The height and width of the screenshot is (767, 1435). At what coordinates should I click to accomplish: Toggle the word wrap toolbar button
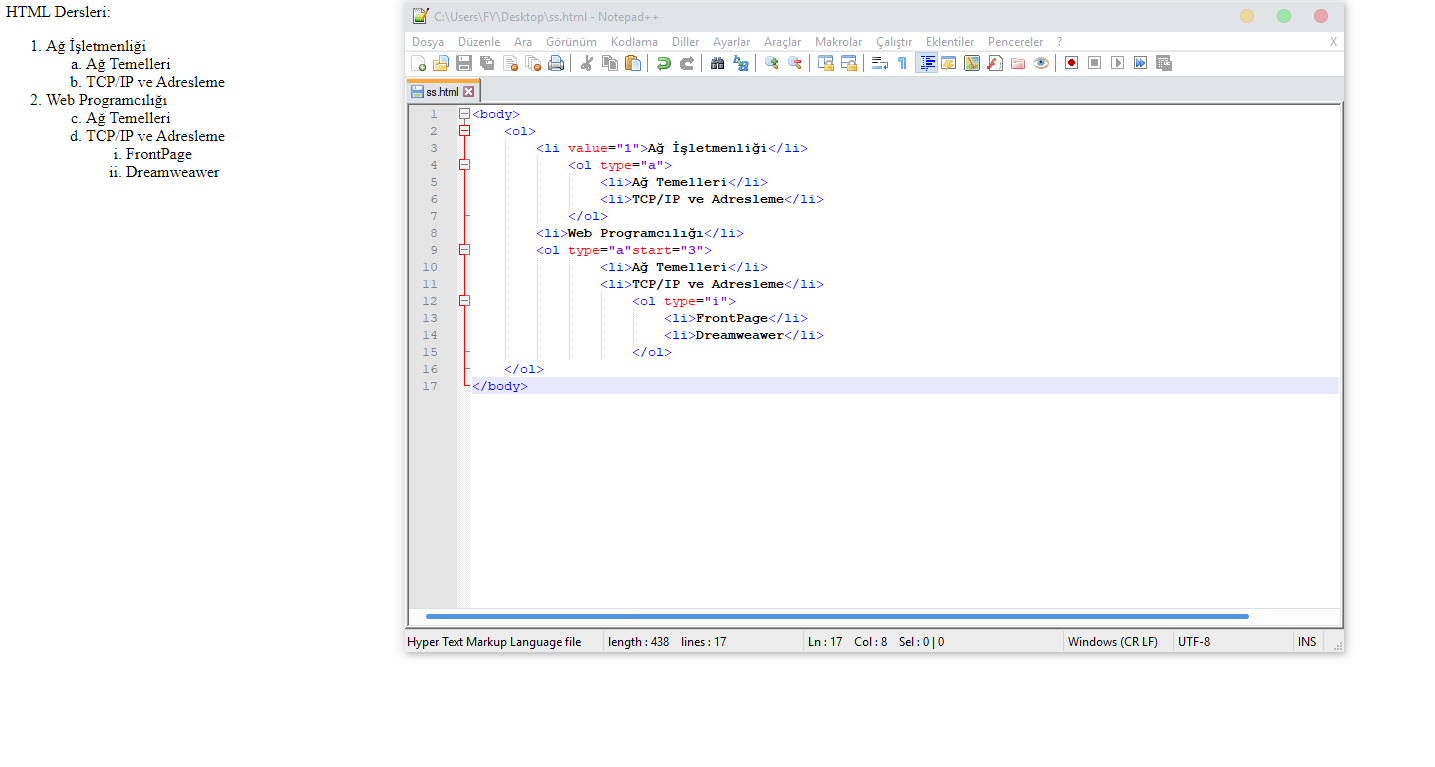(879, 63)
